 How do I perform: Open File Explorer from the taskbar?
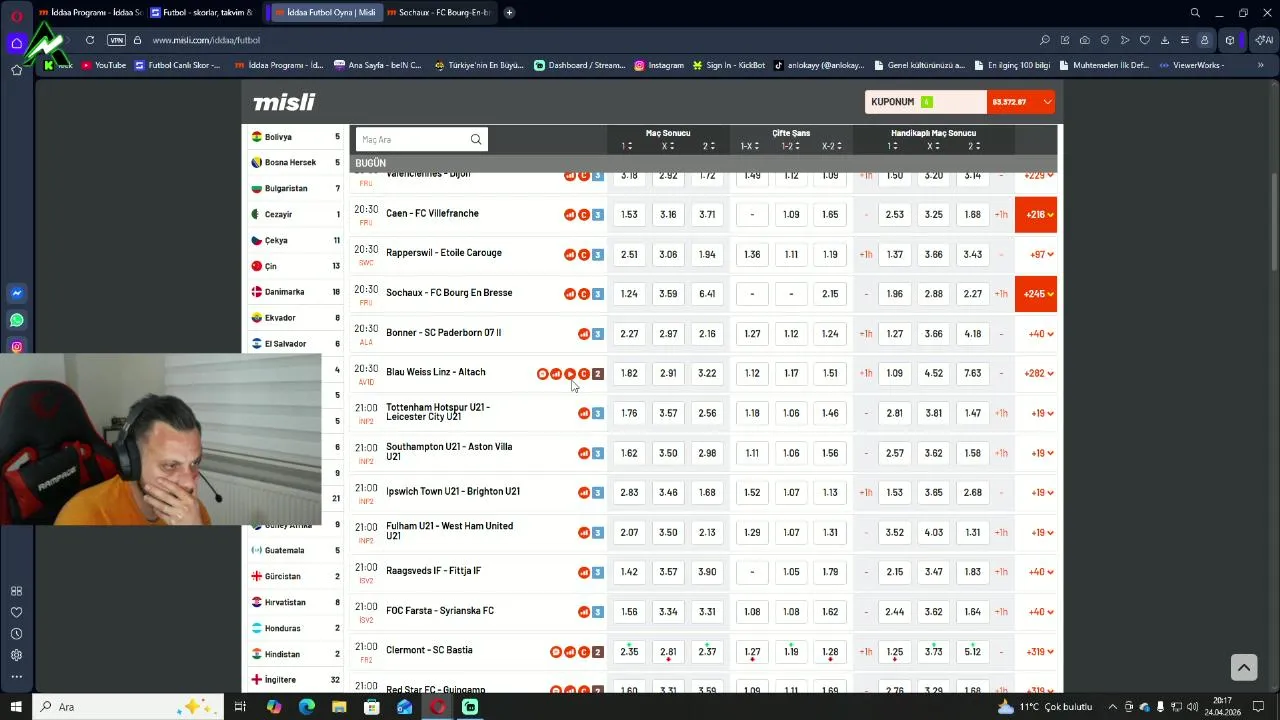click(x=339, y=707)
